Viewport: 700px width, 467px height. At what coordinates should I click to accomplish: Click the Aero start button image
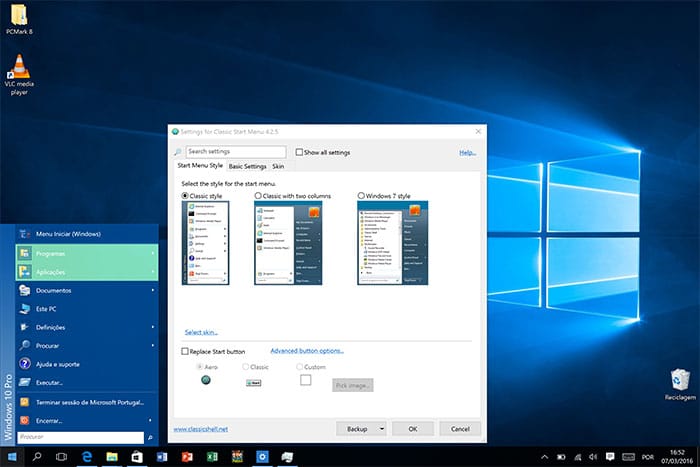click(x=206, y=380)
